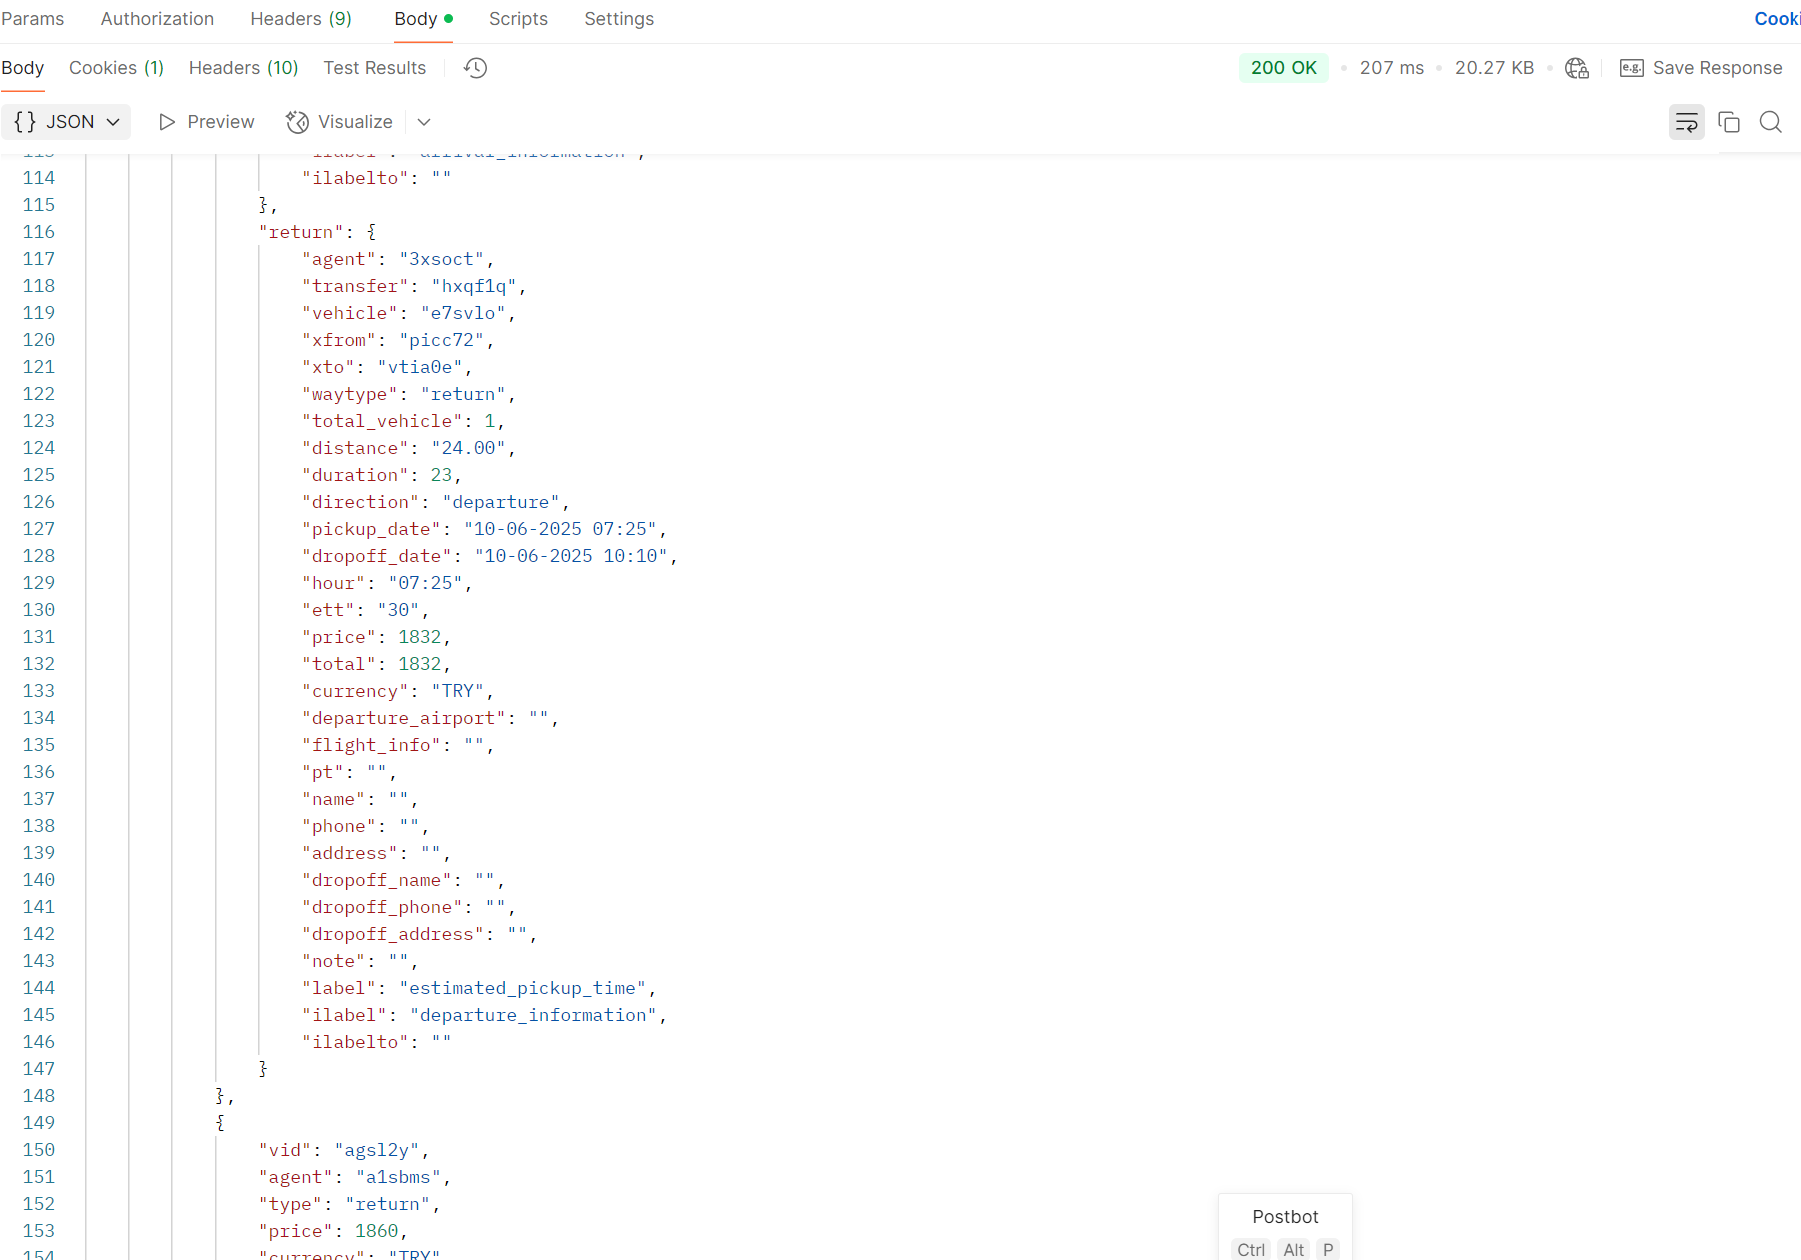This screenshot has height=1260, width=1801.
Task: Open request Headers (9) tab
Action: coord(300,19)
